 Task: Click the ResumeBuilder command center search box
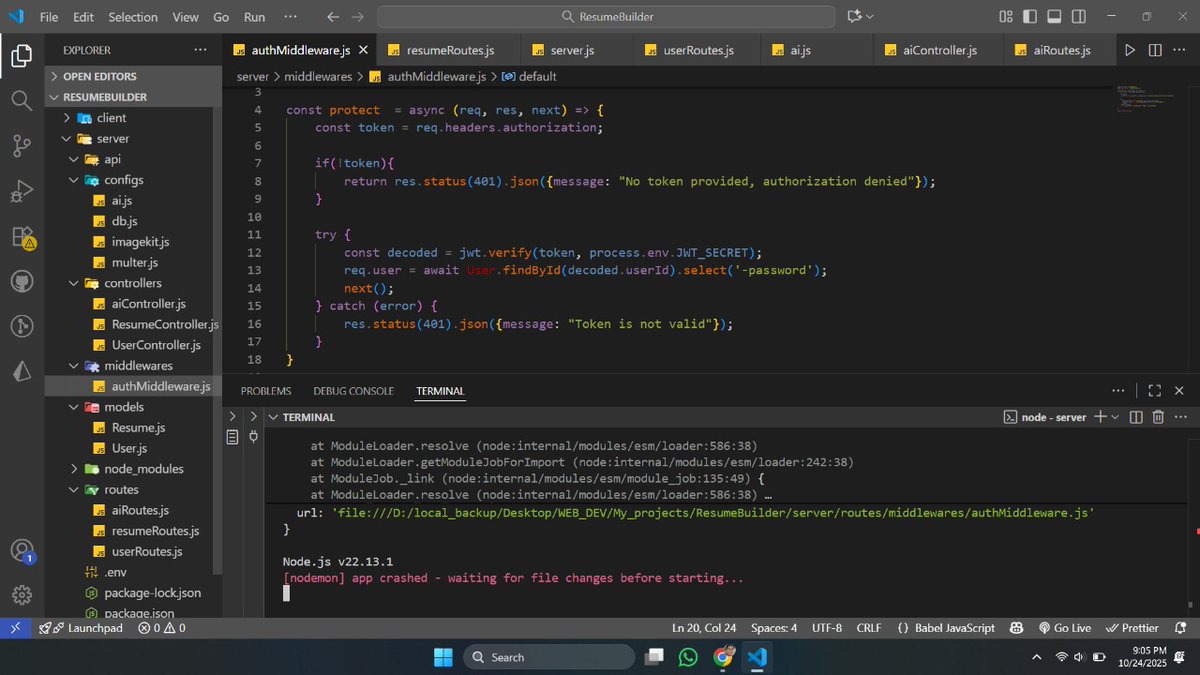click(606, 17)
